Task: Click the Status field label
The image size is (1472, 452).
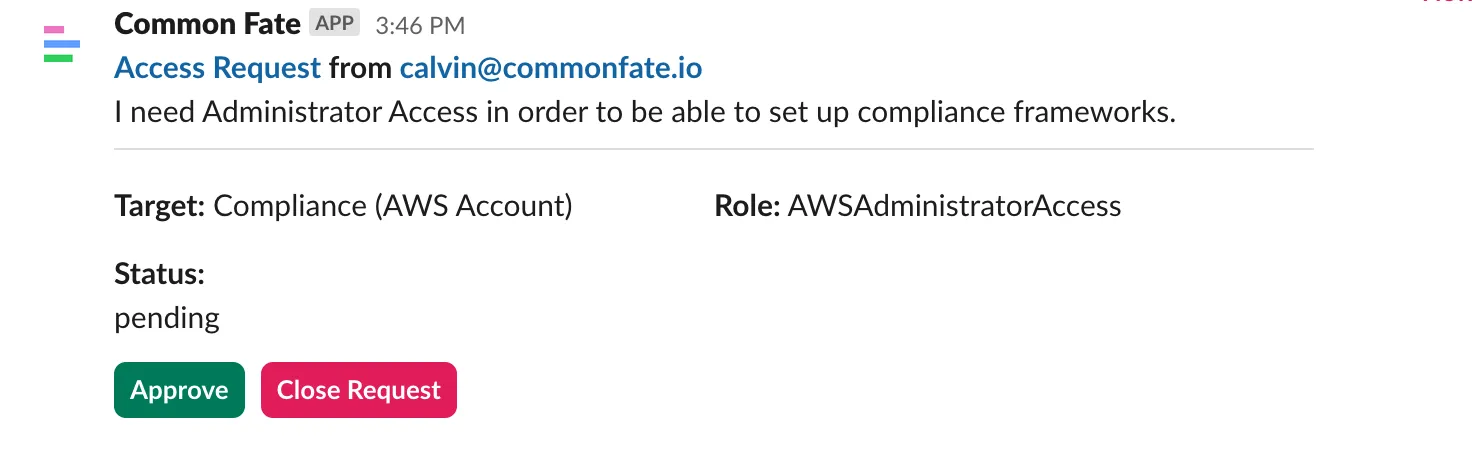Action: click(159, 273)
